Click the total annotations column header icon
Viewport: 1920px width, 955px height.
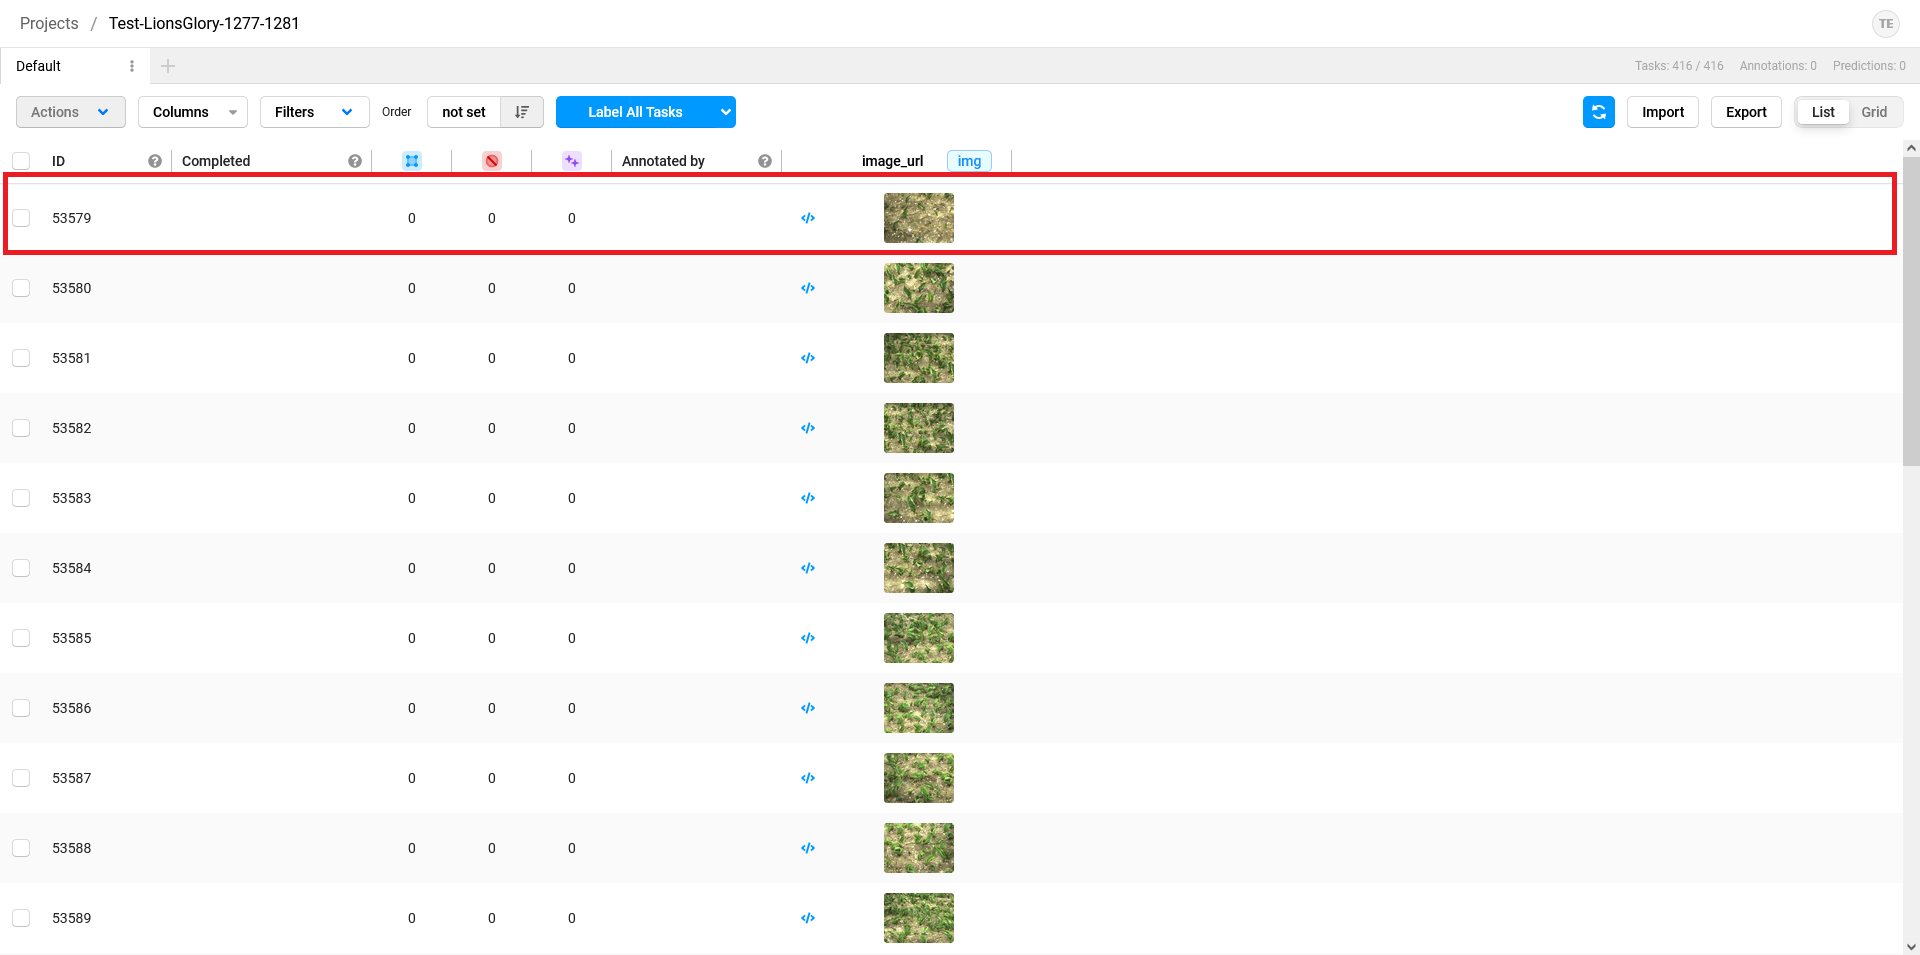412,161
